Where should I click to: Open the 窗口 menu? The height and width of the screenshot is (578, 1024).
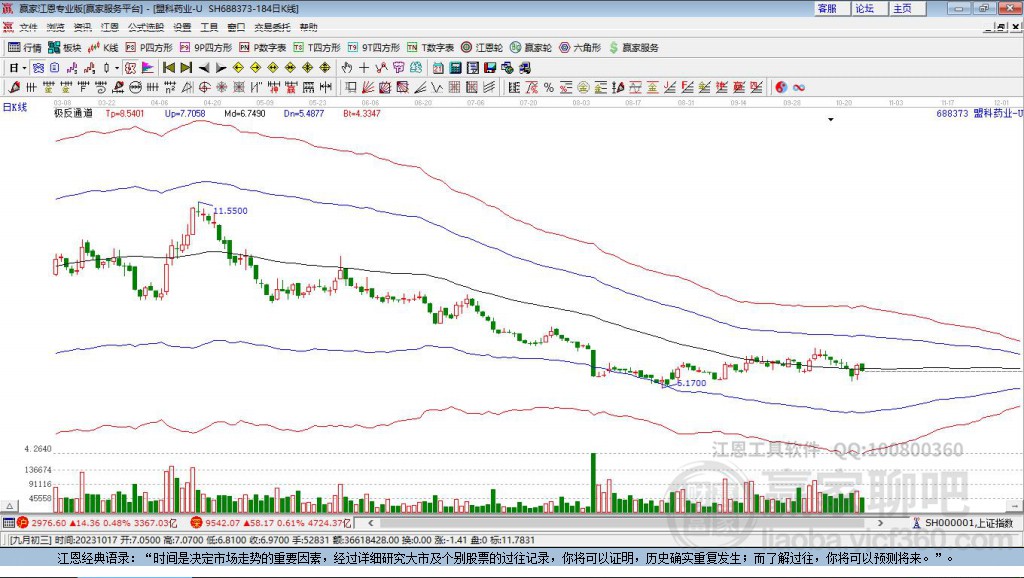[x=236, y=27]
